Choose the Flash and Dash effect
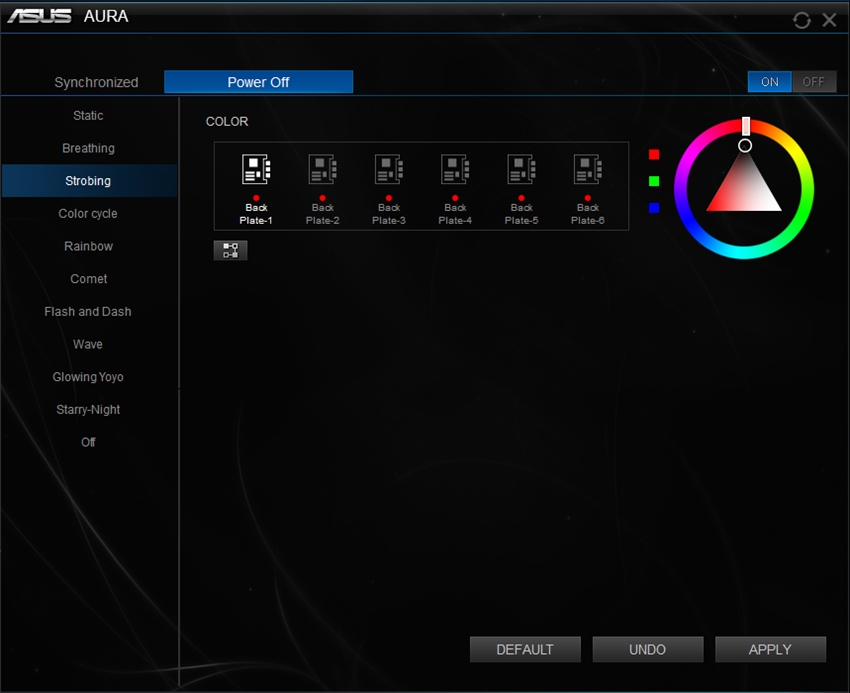The image size is (850, 693). coord(88,311)
